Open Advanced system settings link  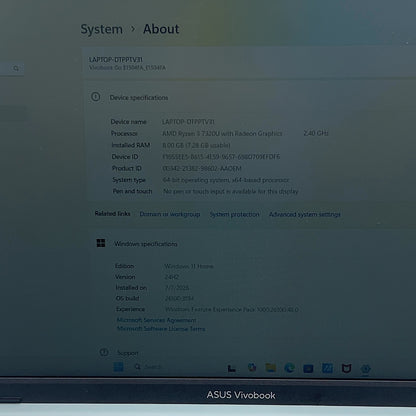pyautogui.click(x=305, y=214)
